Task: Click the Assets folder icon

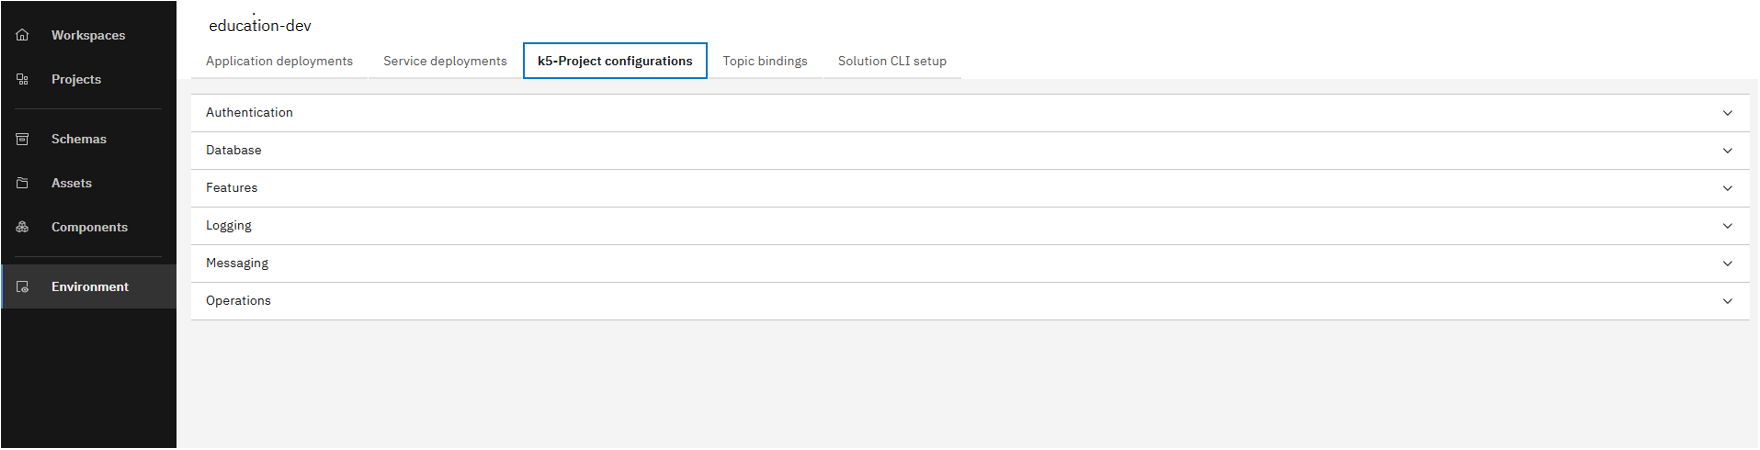Action: click(22, 183)
